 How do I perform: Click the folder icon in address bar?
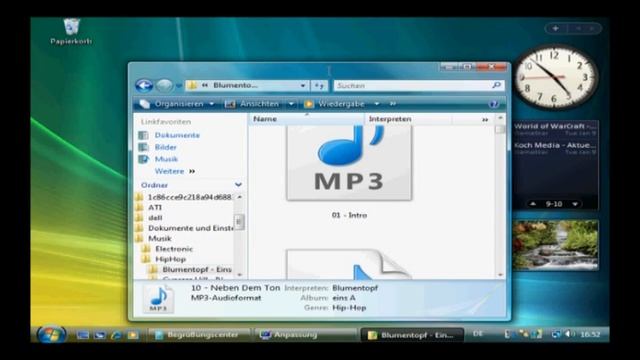point(192,85)
